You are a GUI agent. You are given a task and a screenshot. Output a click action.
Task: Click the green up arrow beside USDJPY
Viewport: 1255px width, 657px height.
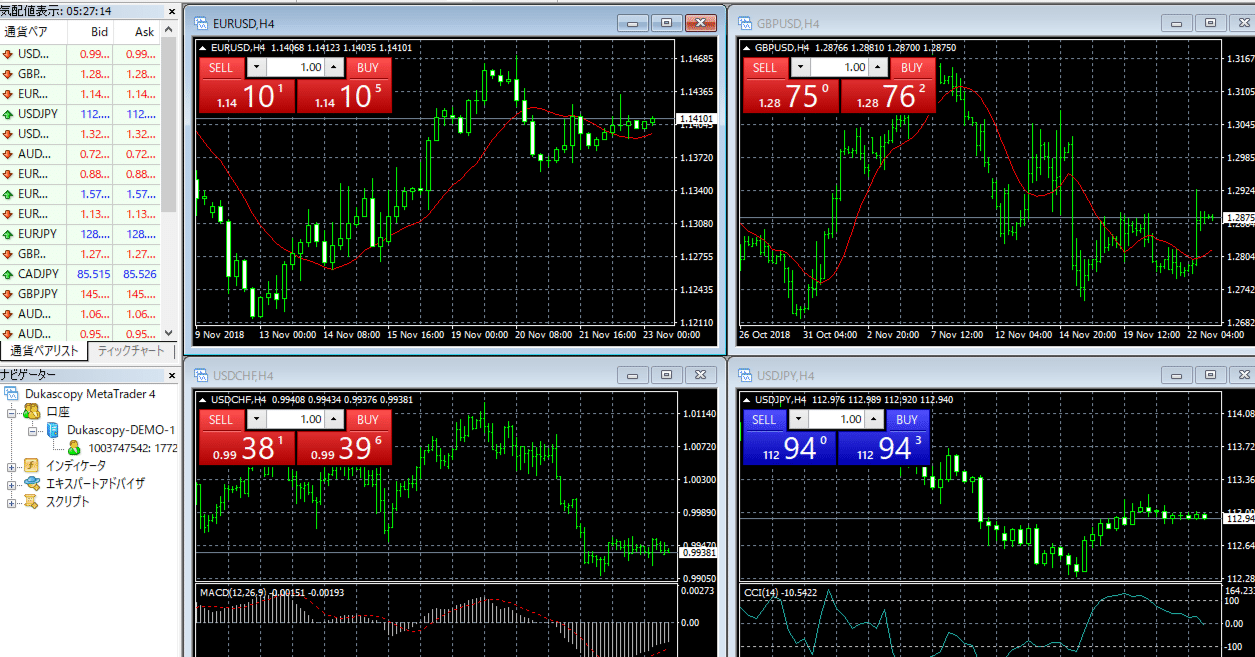(x=8, y=114)
